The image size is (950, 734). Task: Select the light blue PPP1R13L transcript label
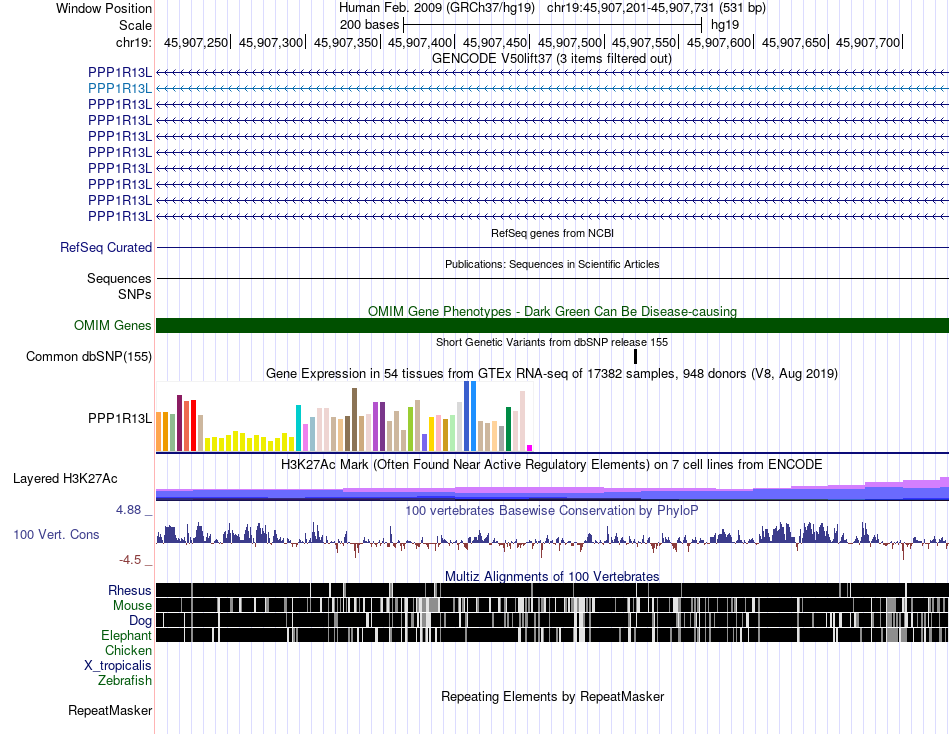[120, 88]
